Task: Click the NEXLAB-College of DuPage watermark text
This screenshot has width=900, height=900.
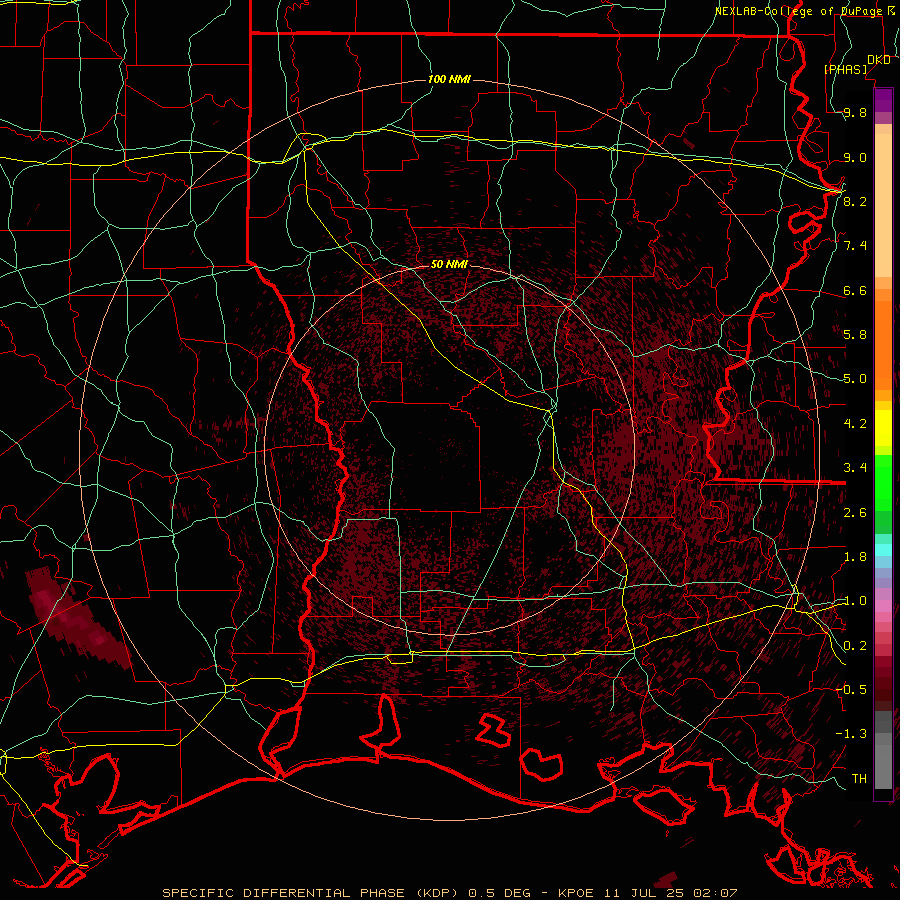Action: (798, 11)
